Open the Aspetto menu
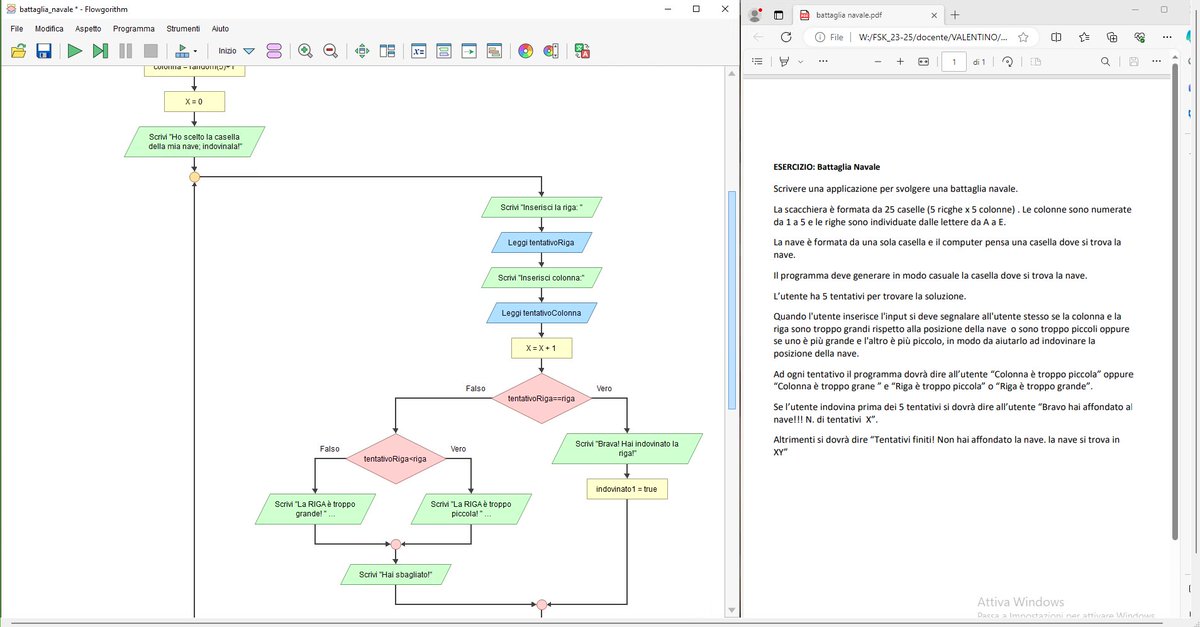Image resolution: width=1200 pixels, height=627 pixels. point(88,29)
